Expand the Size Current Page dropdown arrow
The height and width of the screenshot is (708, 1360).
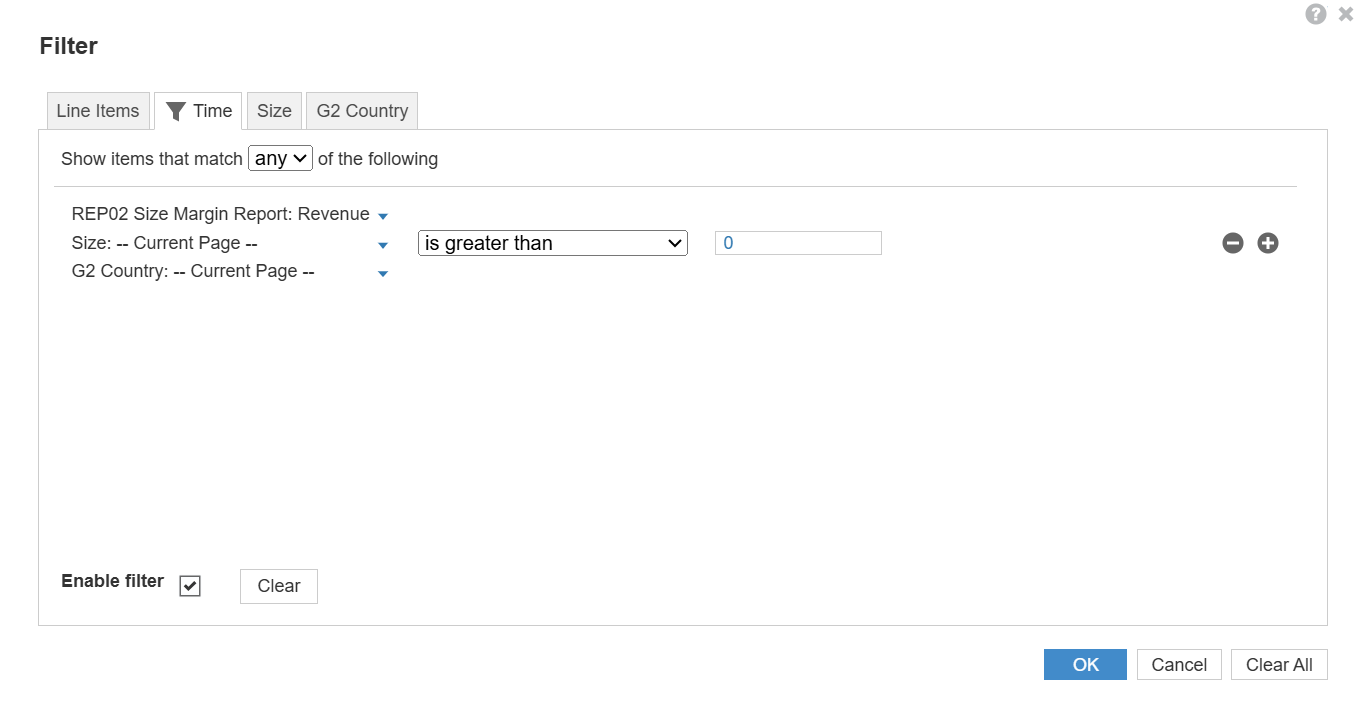(x=383, y=245)
